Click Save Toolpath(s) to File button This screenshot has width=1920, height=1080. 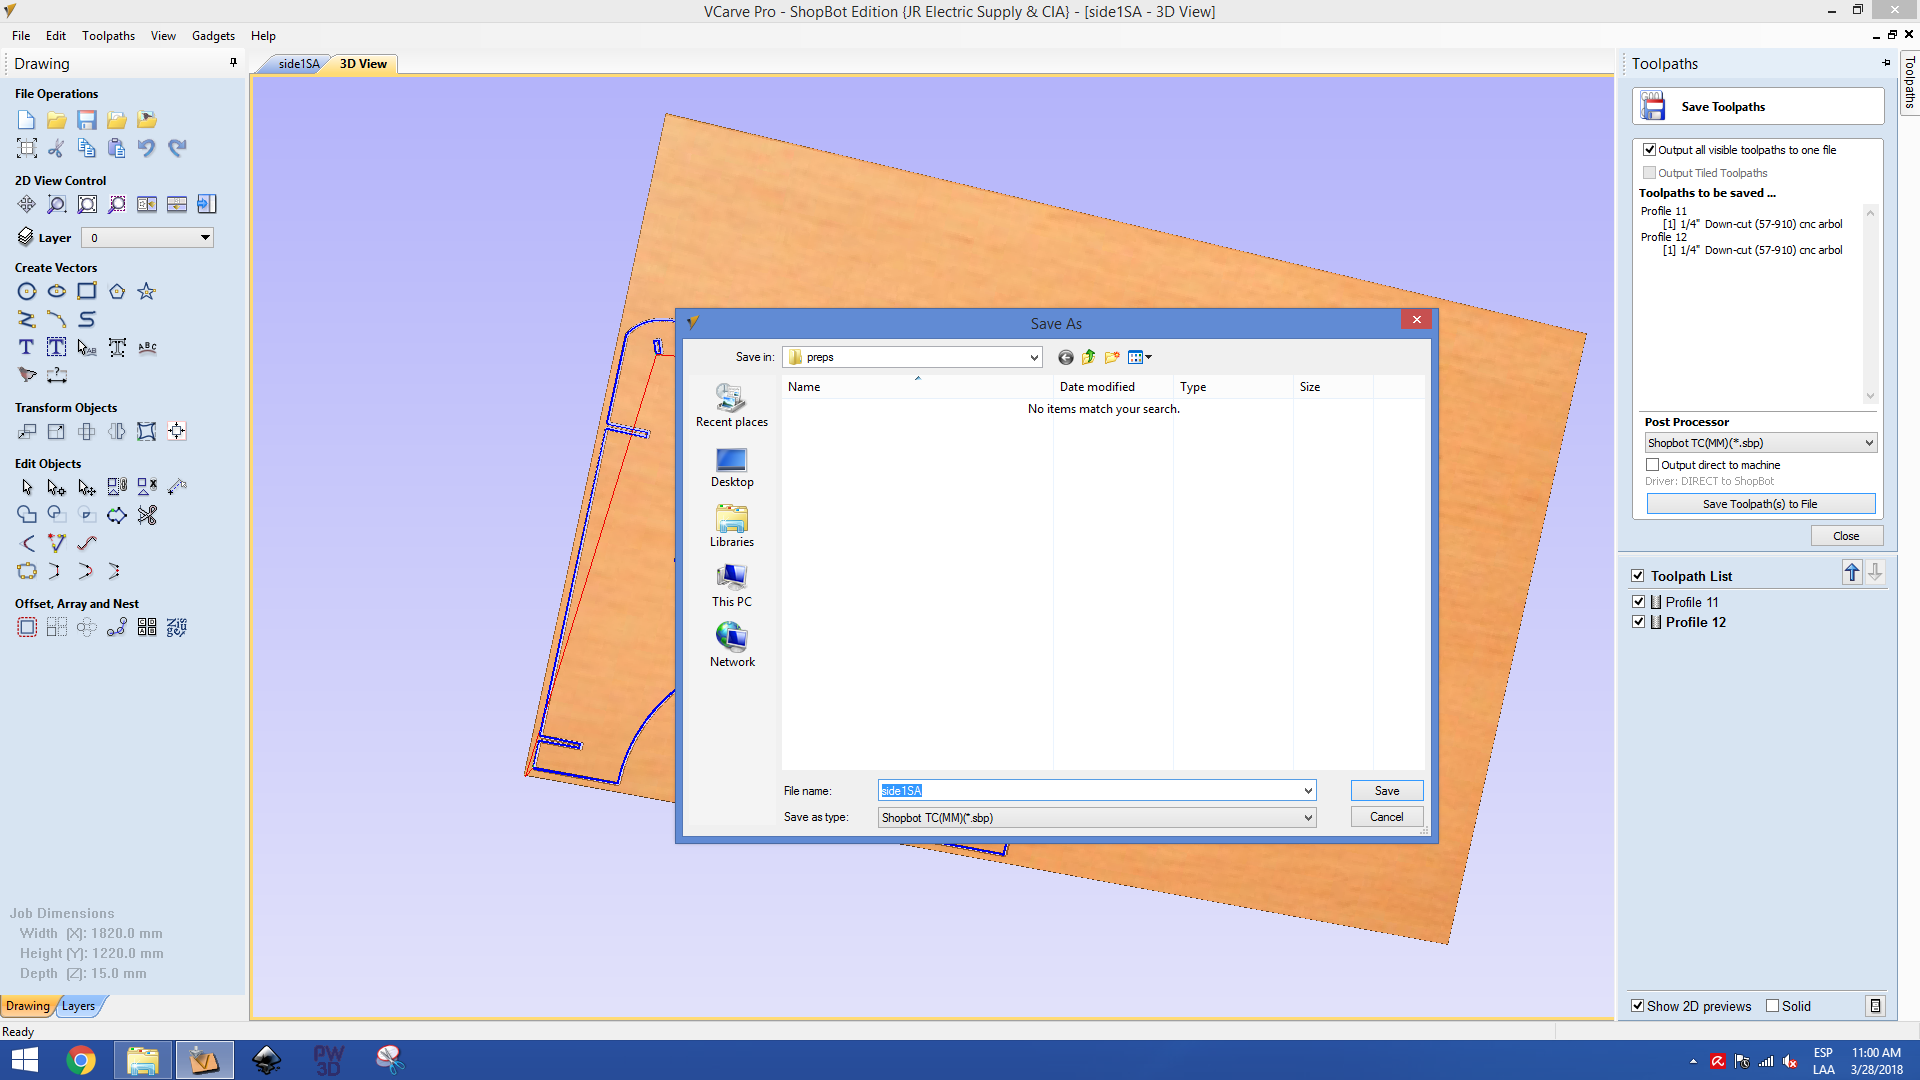[1760, 504]
